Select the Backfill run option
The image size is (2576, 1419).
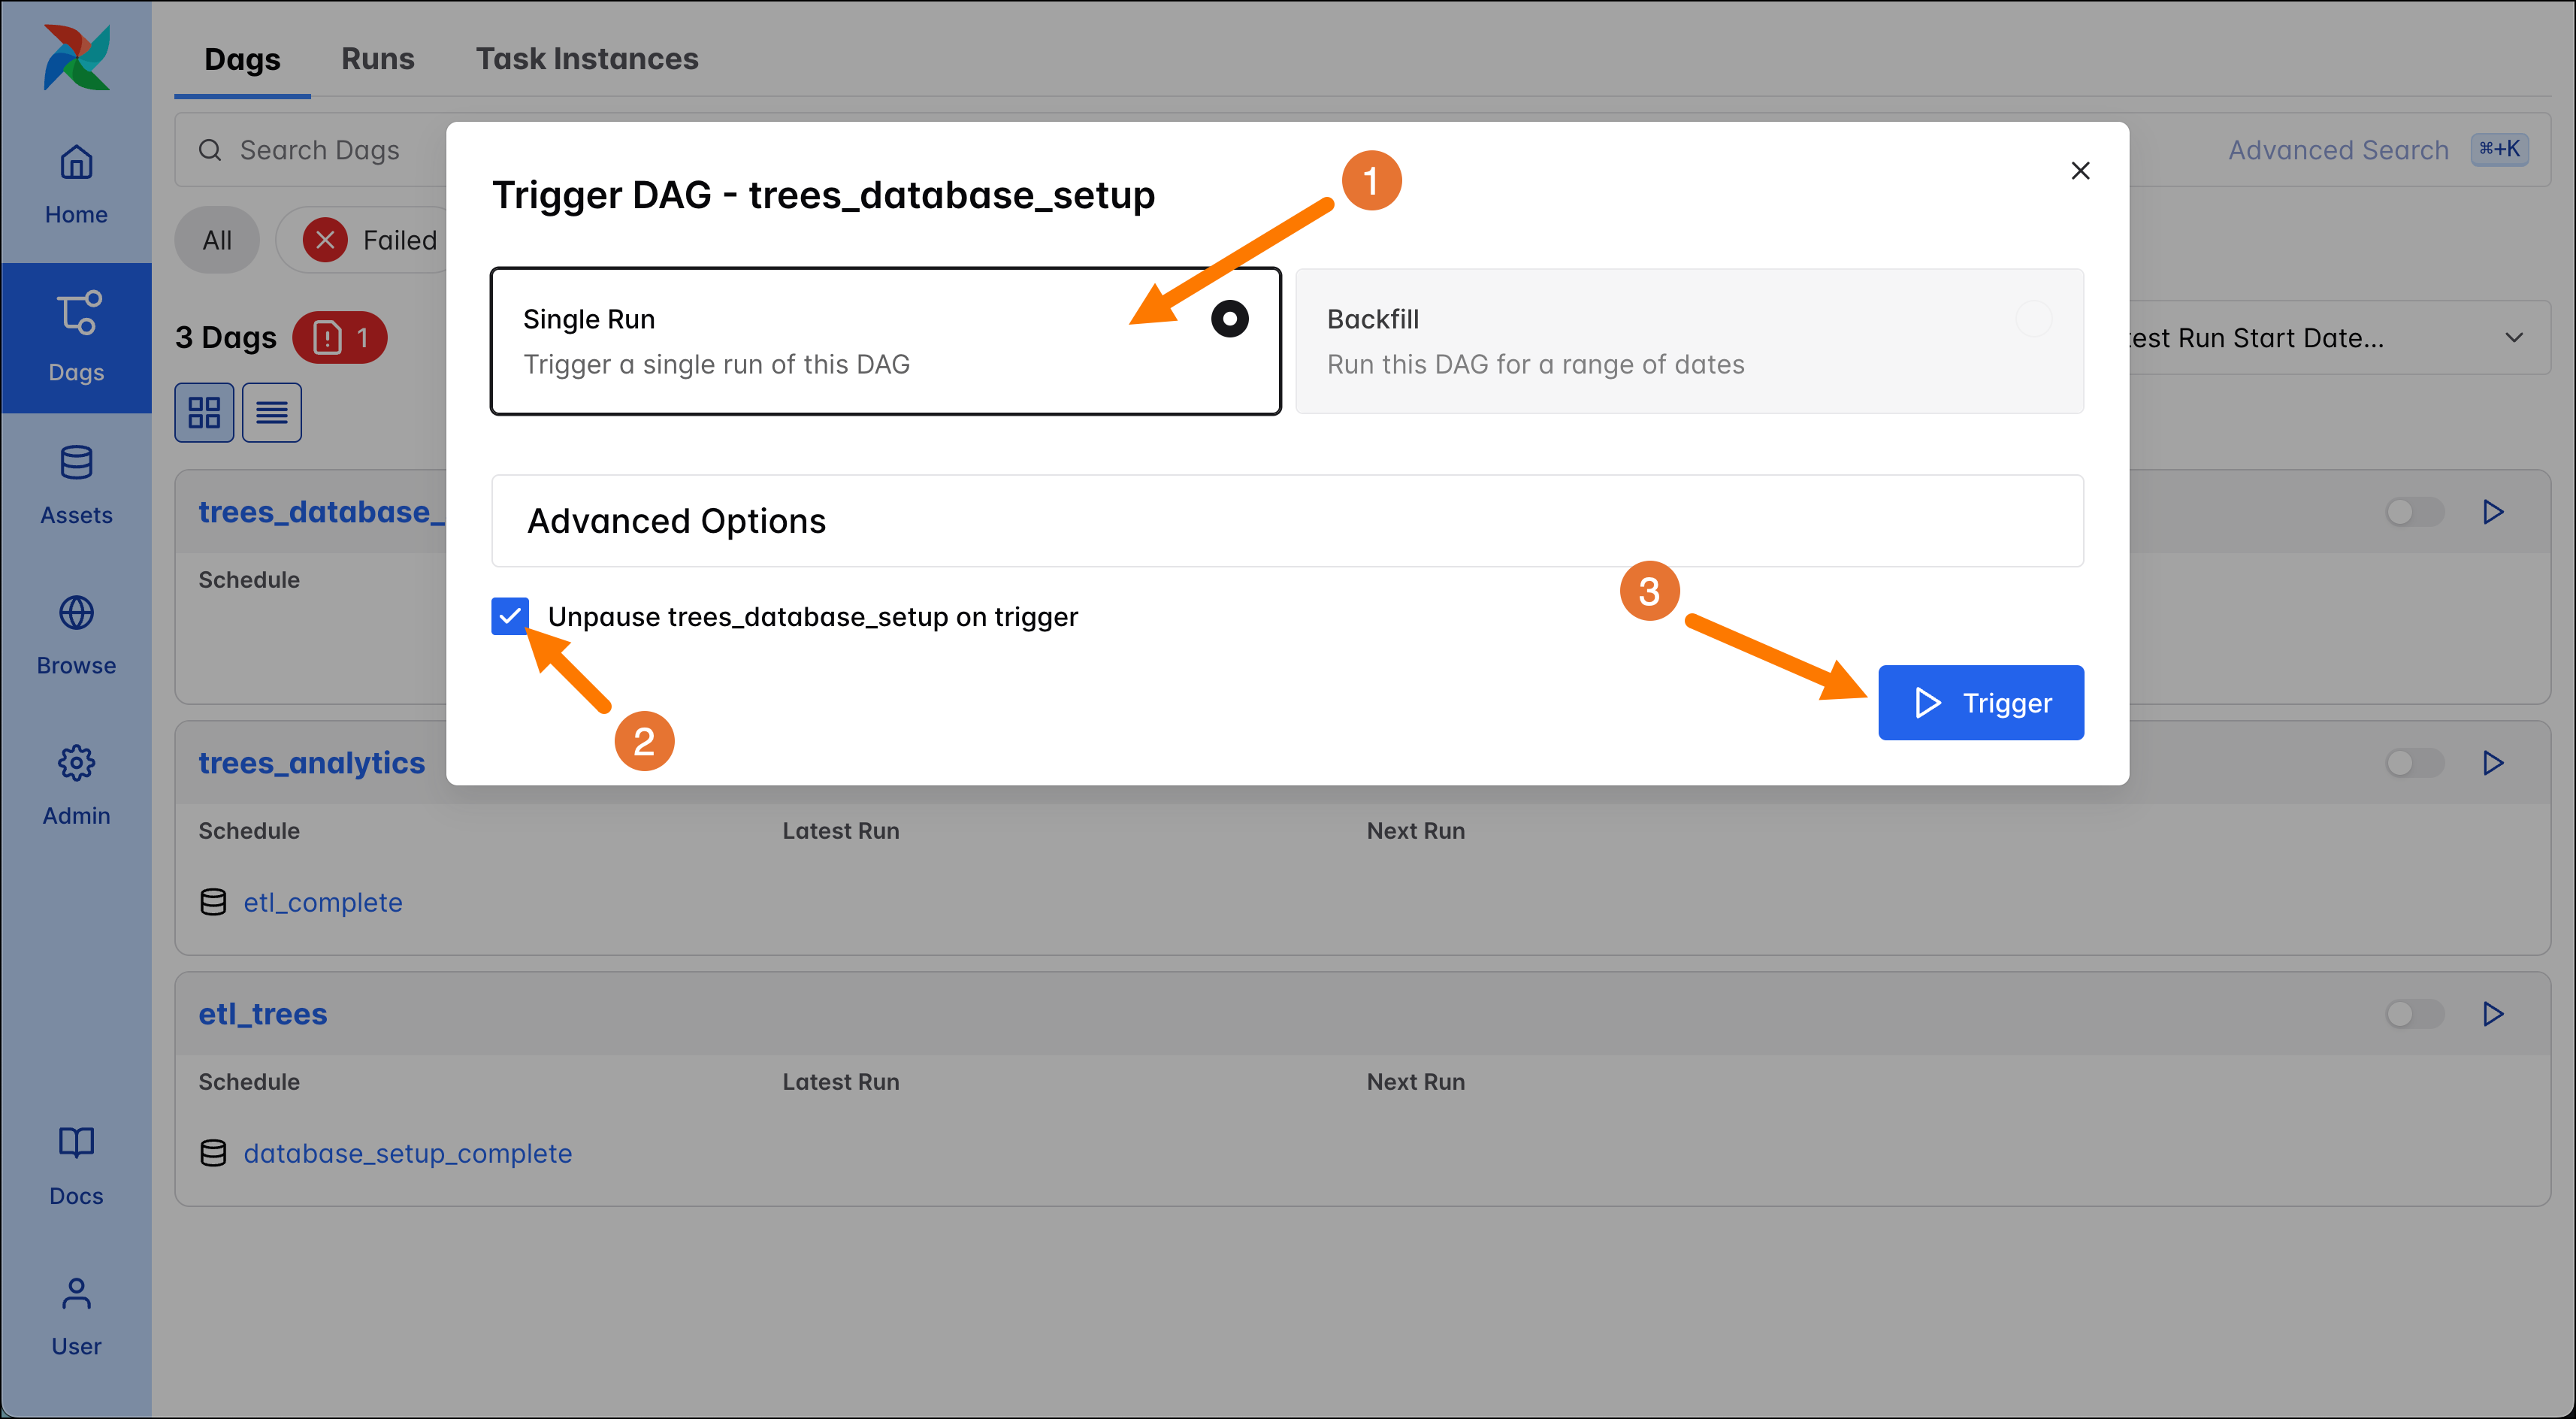tap(1689, 340)
